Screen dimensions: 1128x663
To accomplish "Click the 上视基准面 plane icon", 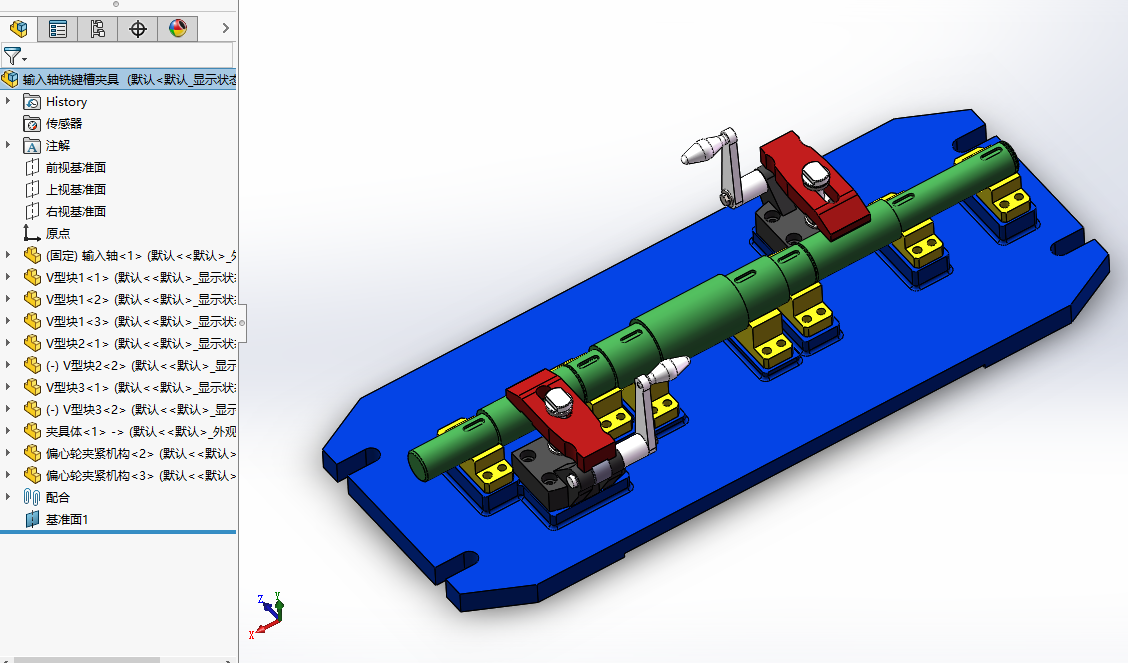I will coord(32,190).
